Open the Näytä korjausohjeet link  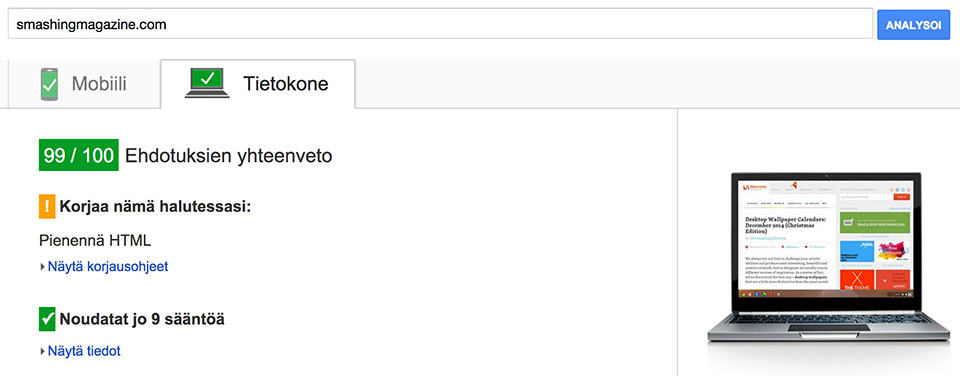tap(108, 267)
